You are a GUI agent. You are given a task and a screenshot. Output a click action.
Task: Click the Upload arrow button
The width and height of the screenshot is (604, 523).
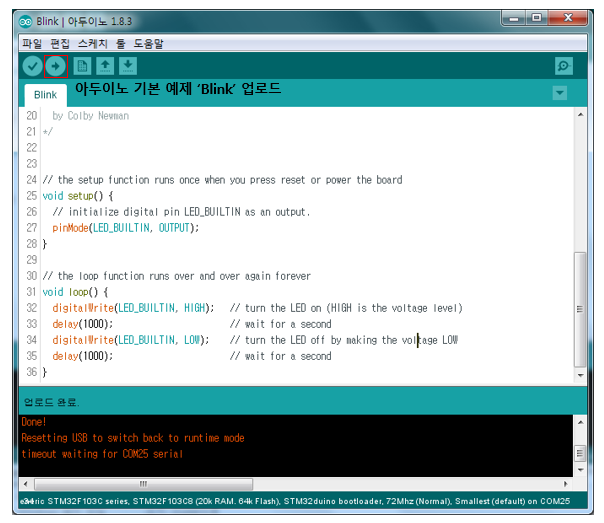55,66
